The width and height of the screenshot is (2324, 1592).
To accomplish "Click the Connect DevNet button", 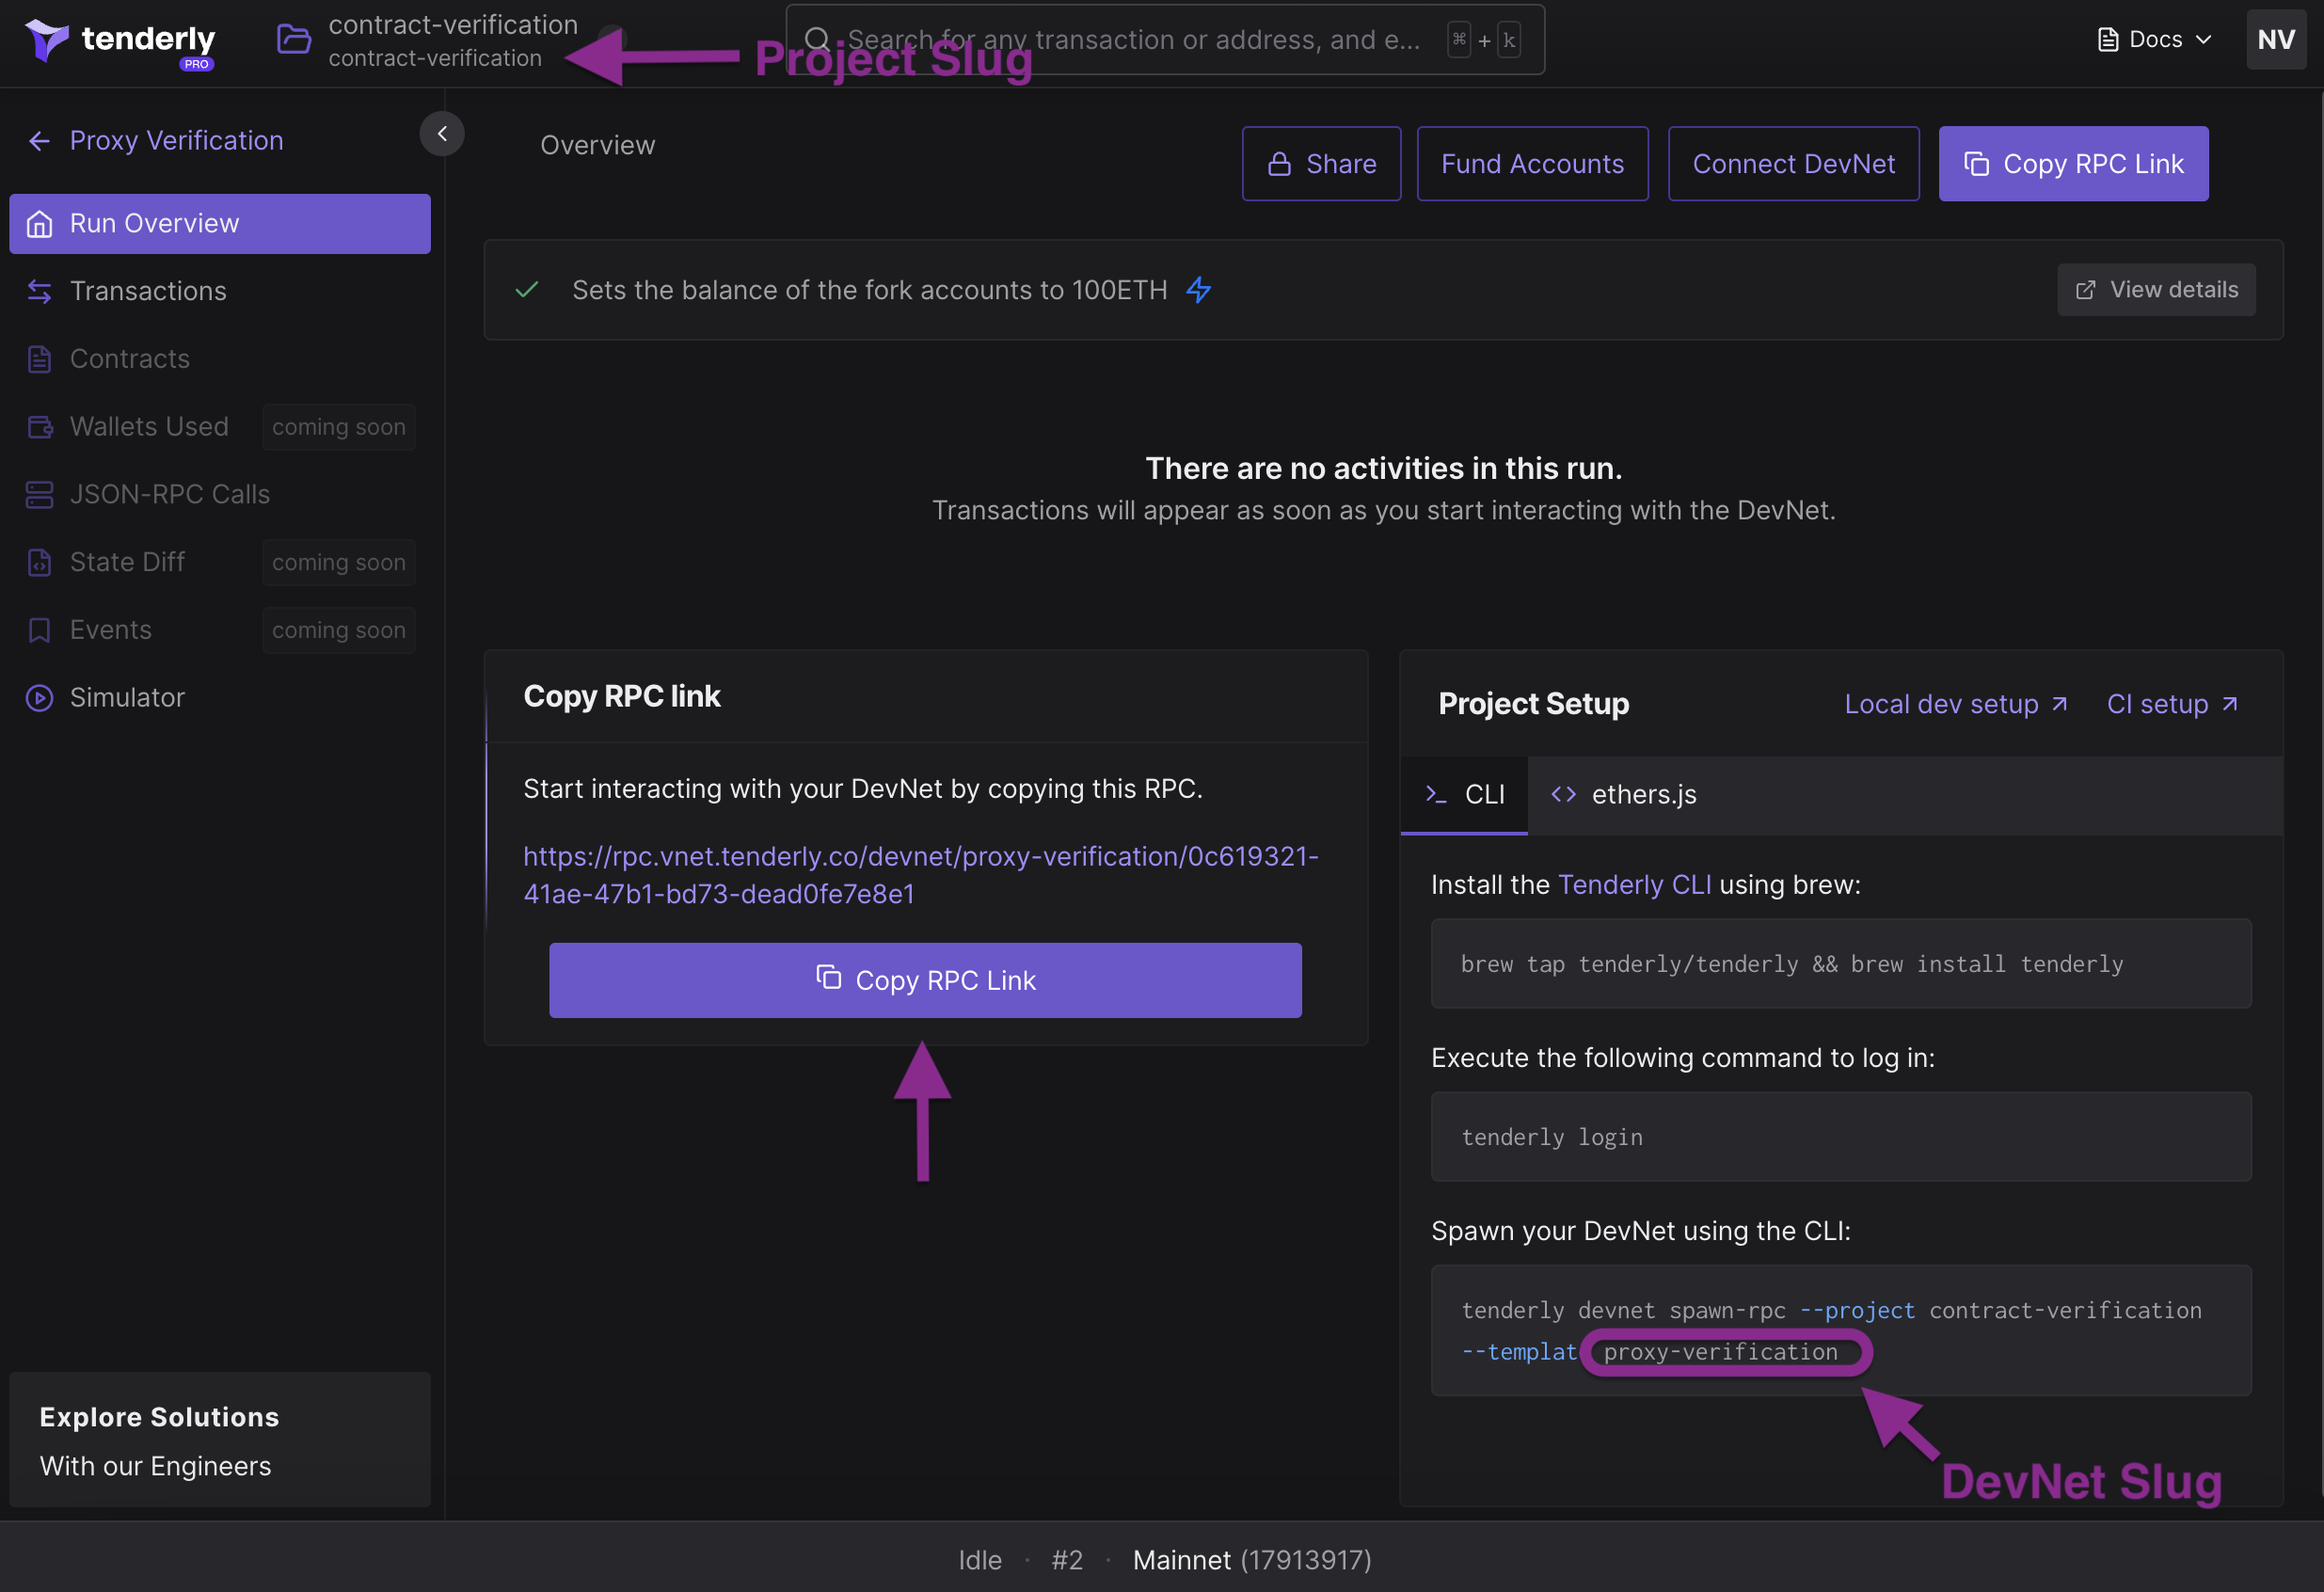I will pyautogui.click(x=1793, y=164).
